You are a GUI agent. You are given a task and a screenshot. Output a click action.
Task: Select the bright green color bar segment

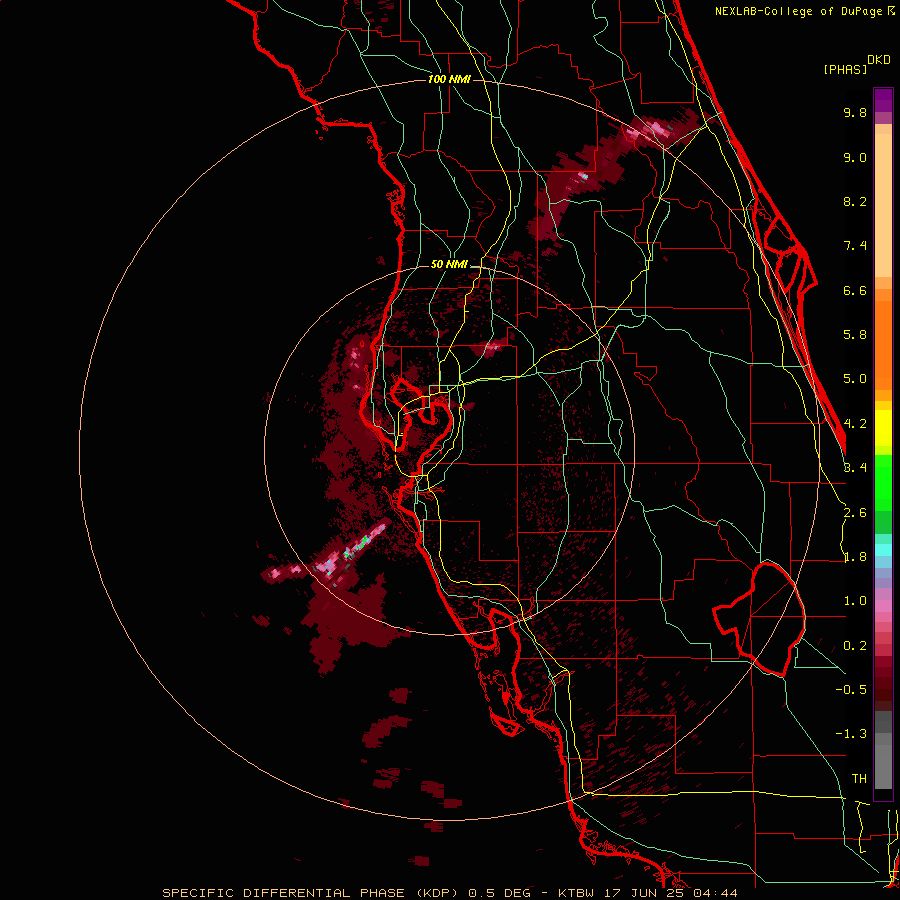pos(883,482)
